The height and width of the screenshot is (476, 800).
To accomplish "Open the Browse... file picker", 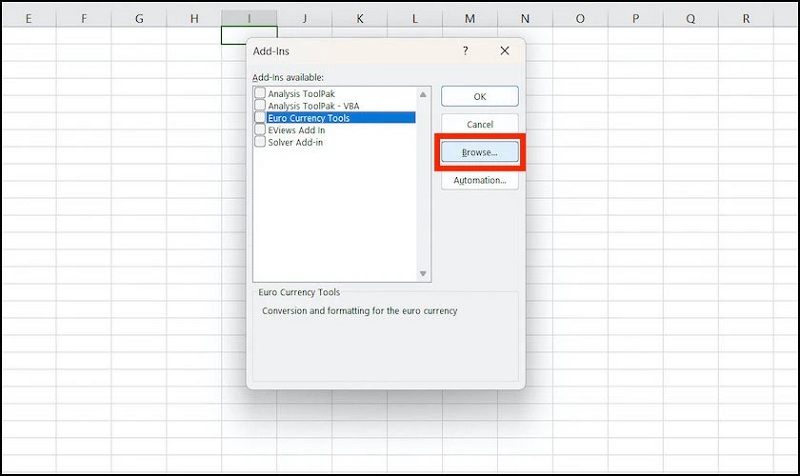I will click(480, 152).
